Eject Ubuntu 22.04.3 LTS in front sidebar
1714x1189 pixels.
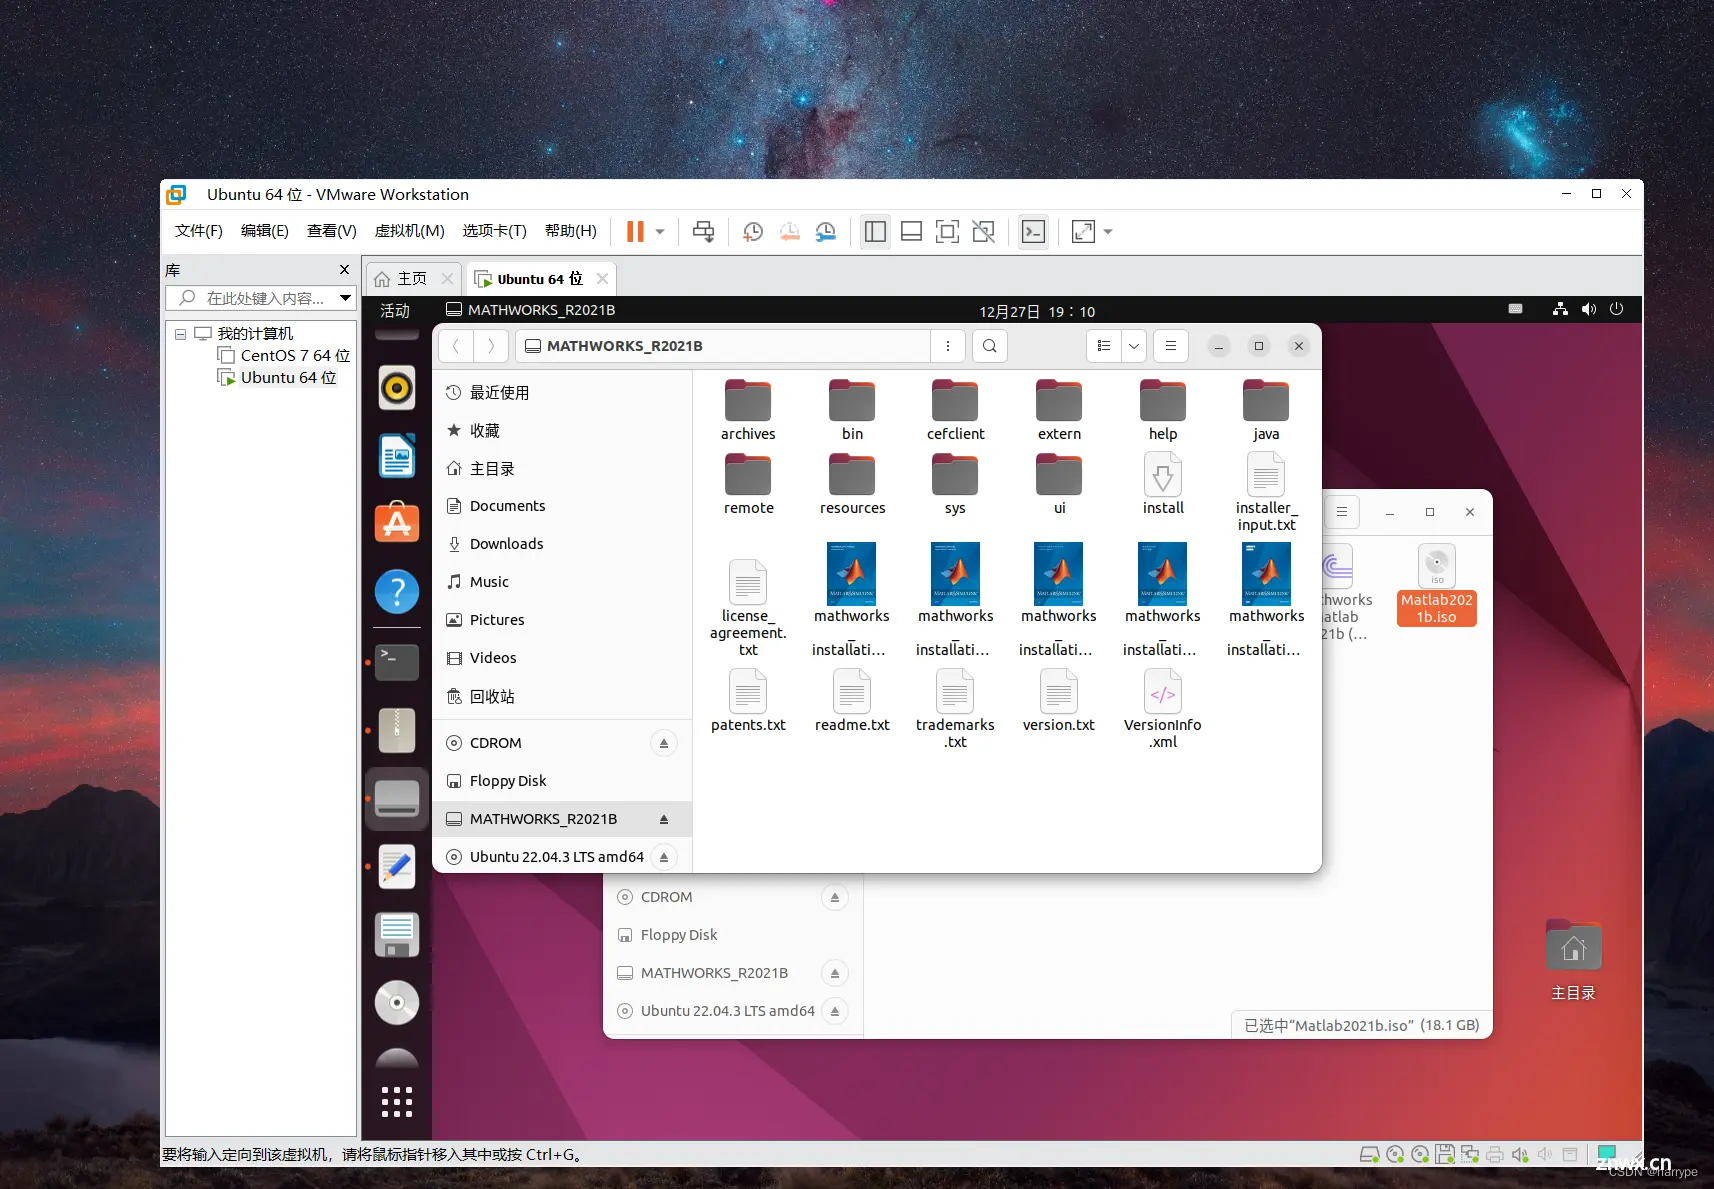pos(664,857)
